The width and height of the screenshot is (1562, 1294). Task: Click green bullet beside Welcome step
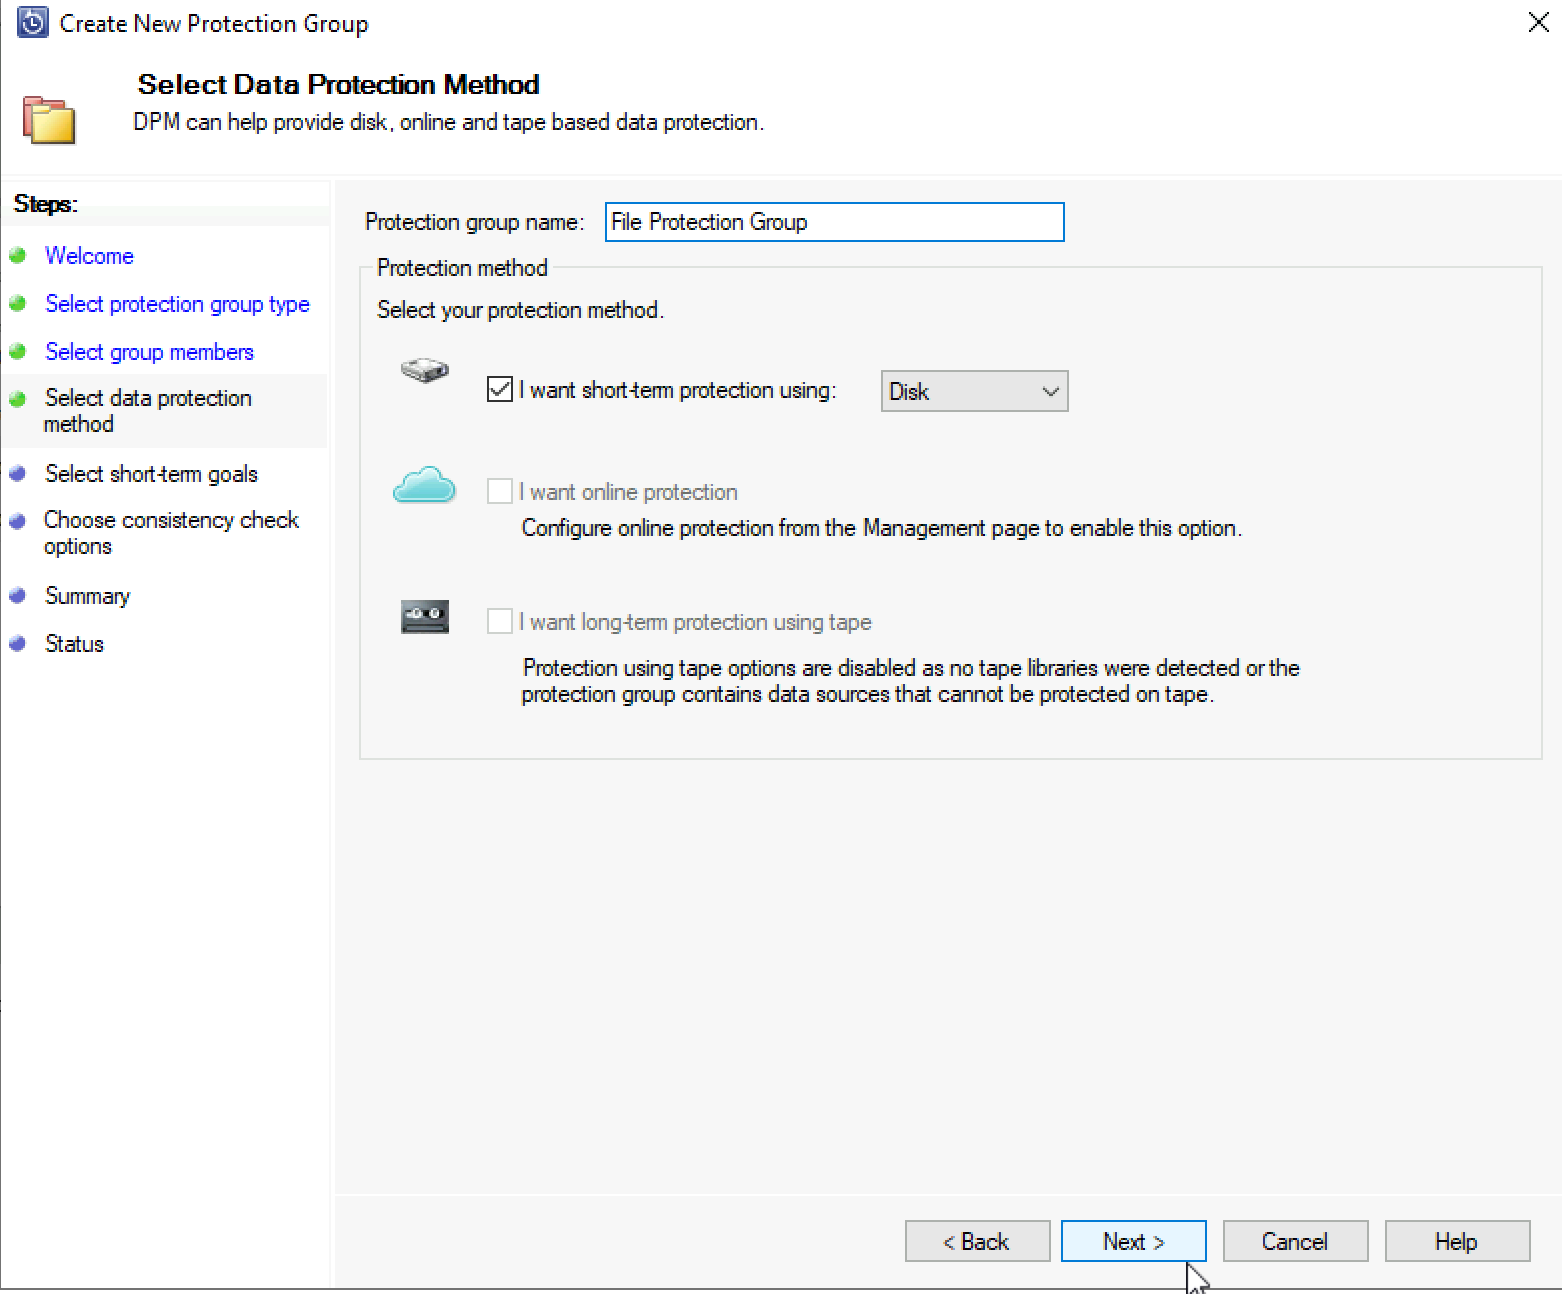coord(17,256)
